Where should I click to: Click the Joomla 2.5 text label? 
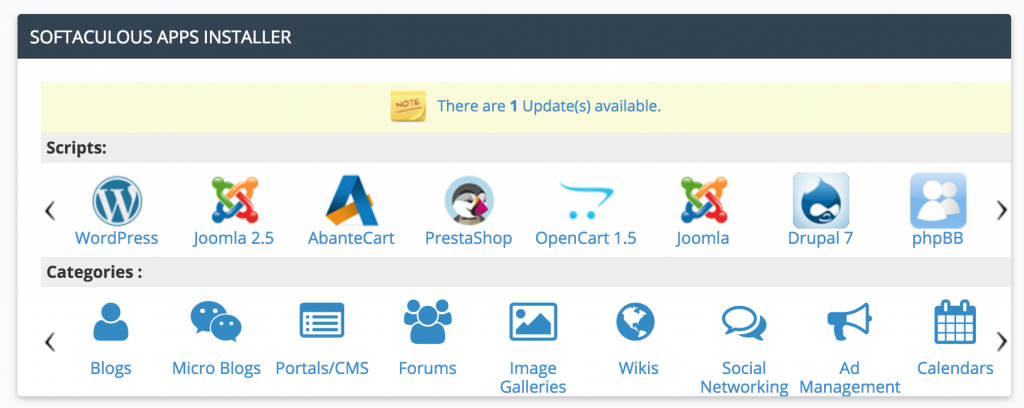point(234,238)
